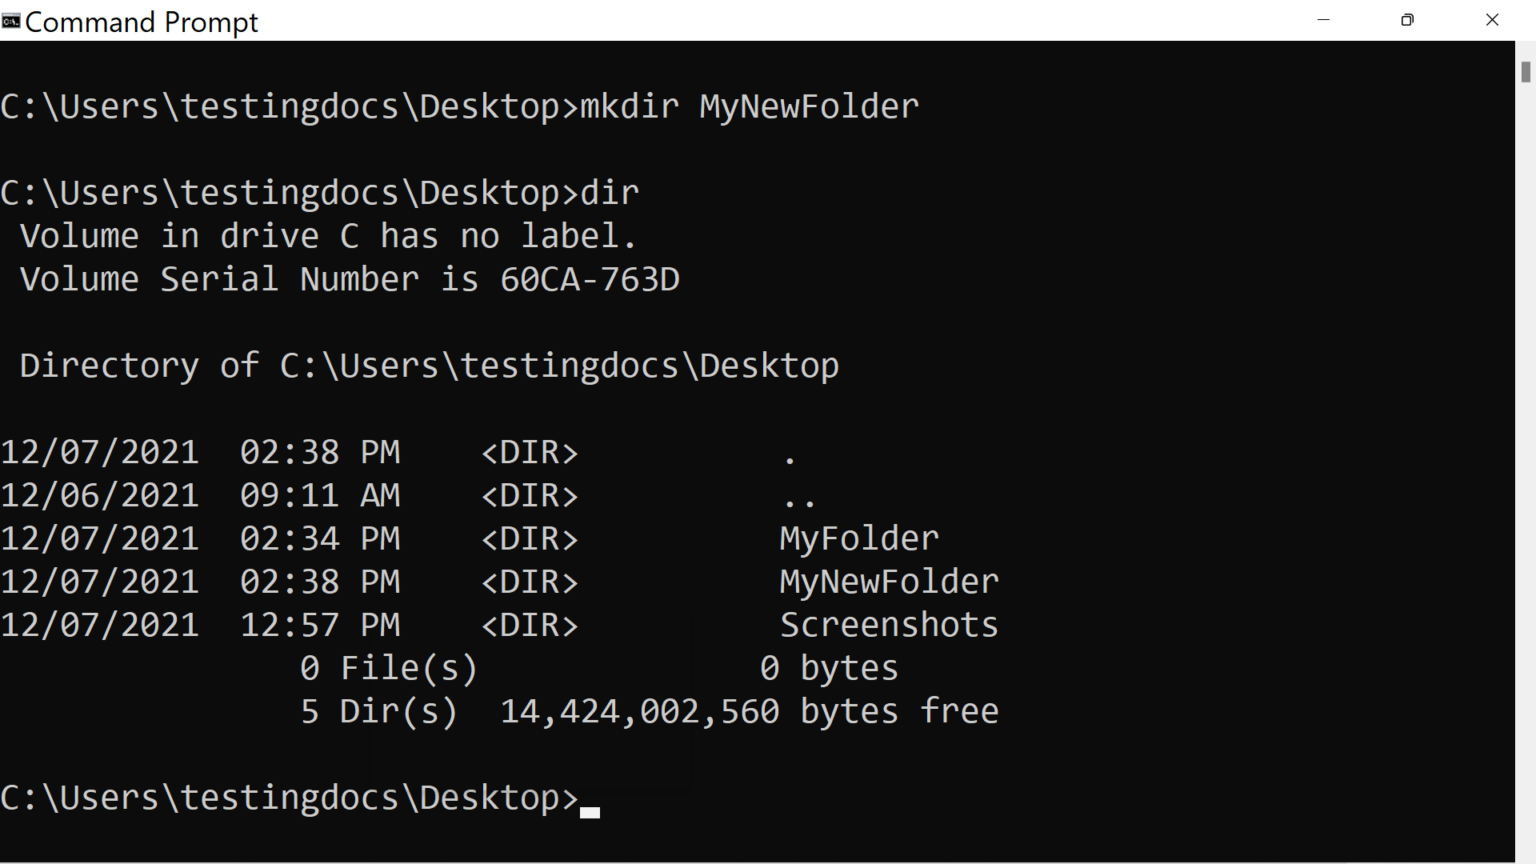Minimize the Command Prompt window

click(1323, 20)
